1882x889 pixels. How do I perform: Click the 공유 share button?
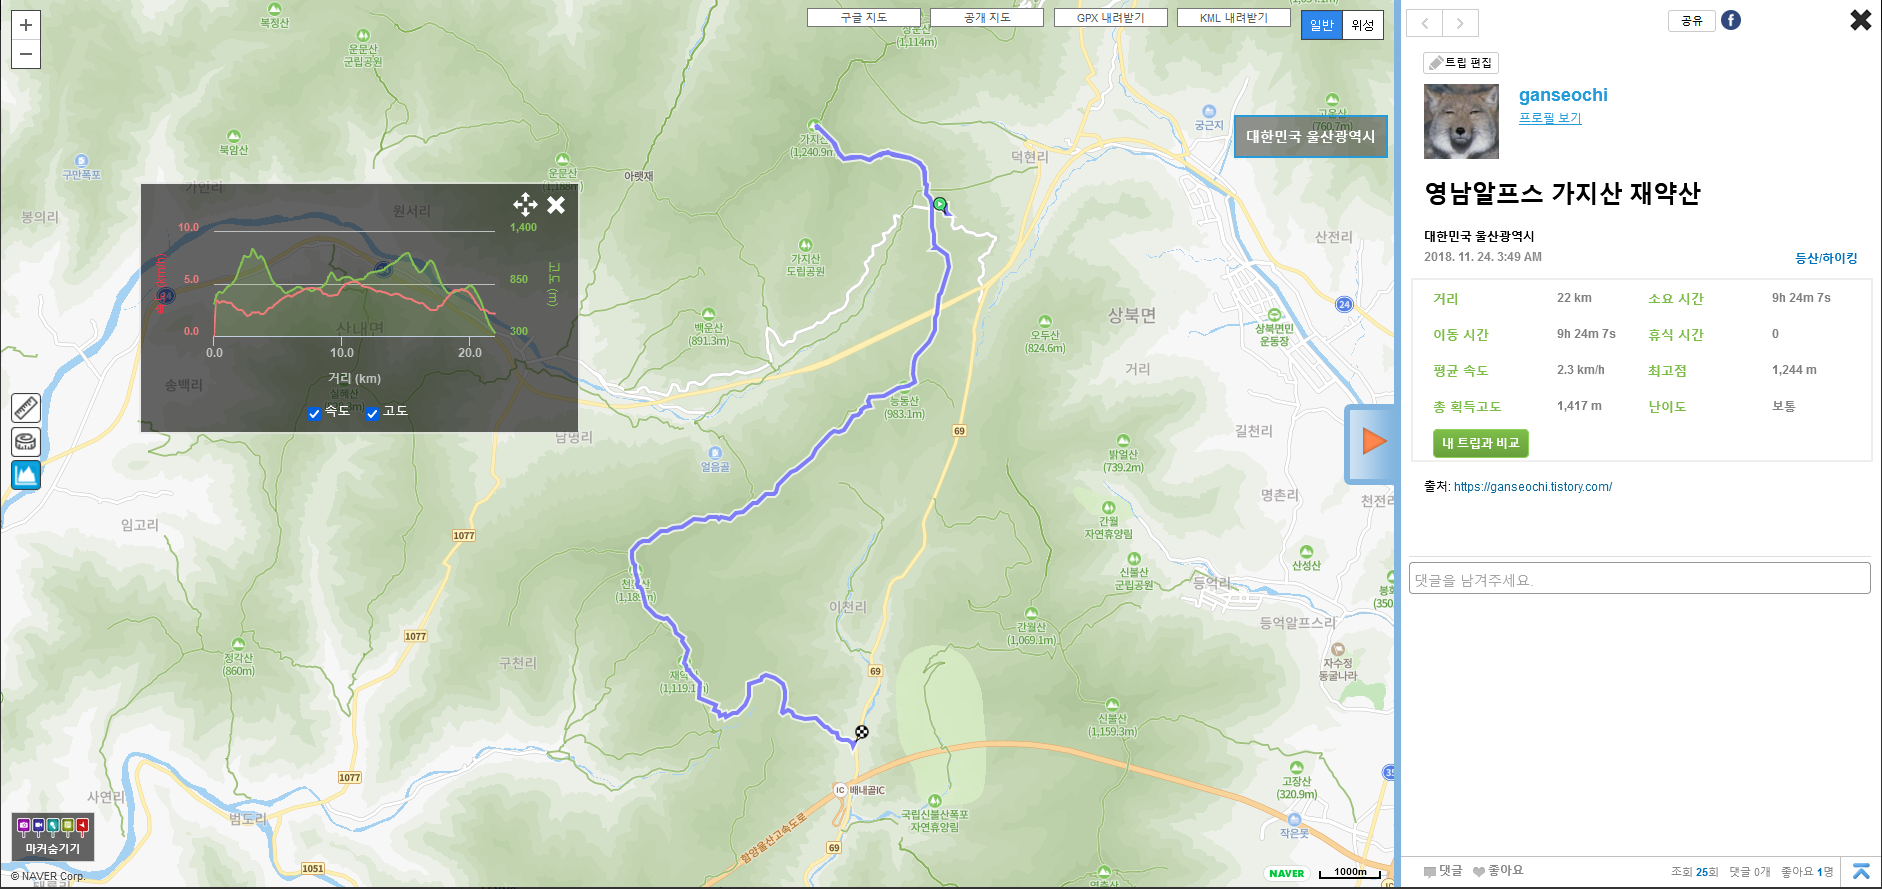pos(1692,20)
